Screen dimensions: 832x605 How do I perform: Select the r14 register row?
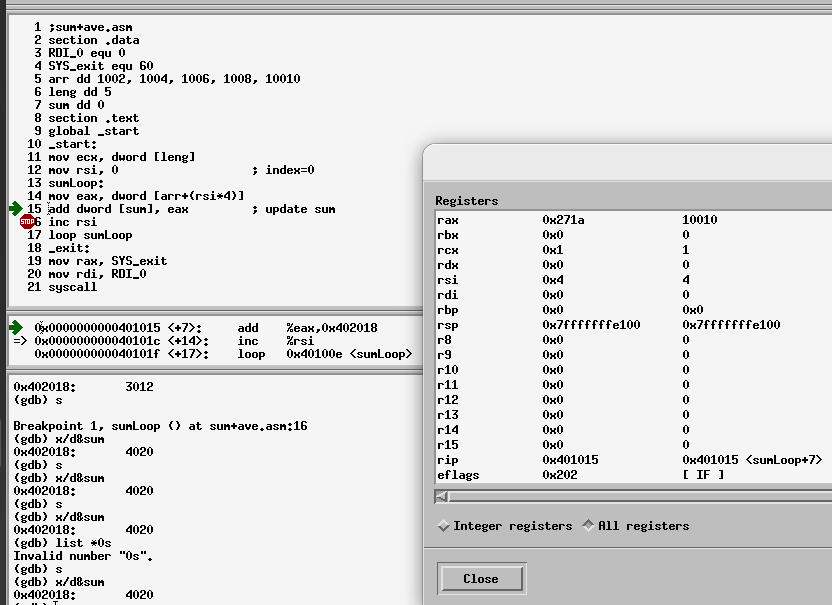point(634,430)
